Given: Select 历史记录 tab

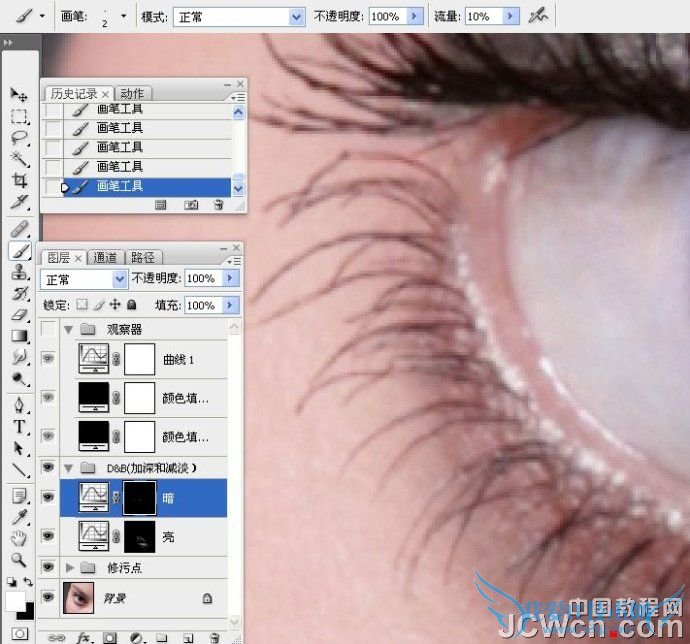Looking at the screenshot, I should coord(74,94).
